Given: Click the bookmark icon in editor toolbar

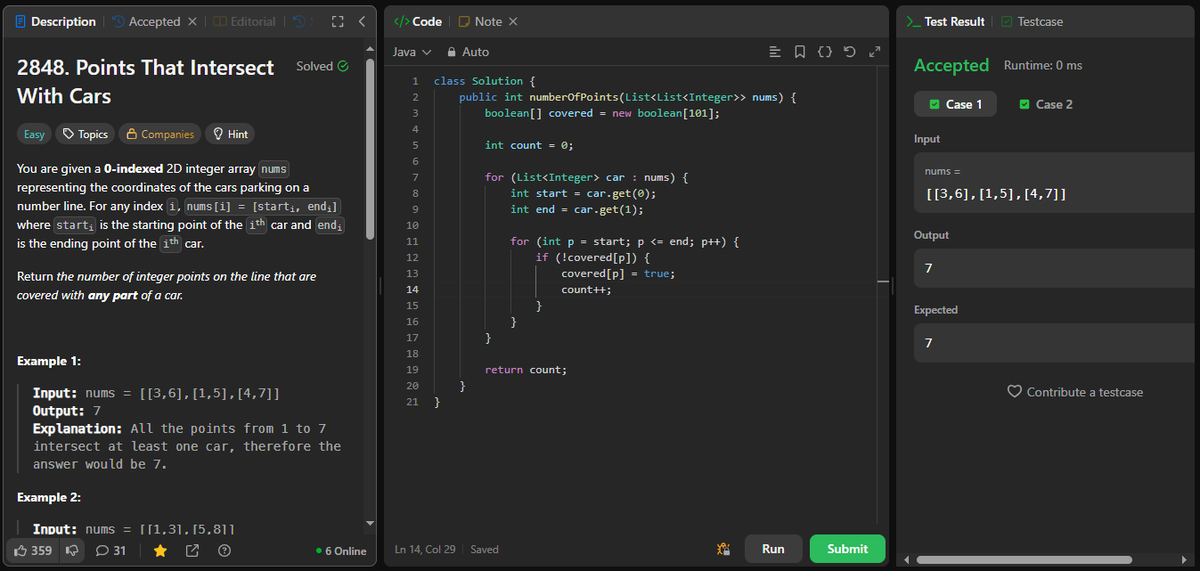Looking at the screenshot, I should [x=800, y=51].
